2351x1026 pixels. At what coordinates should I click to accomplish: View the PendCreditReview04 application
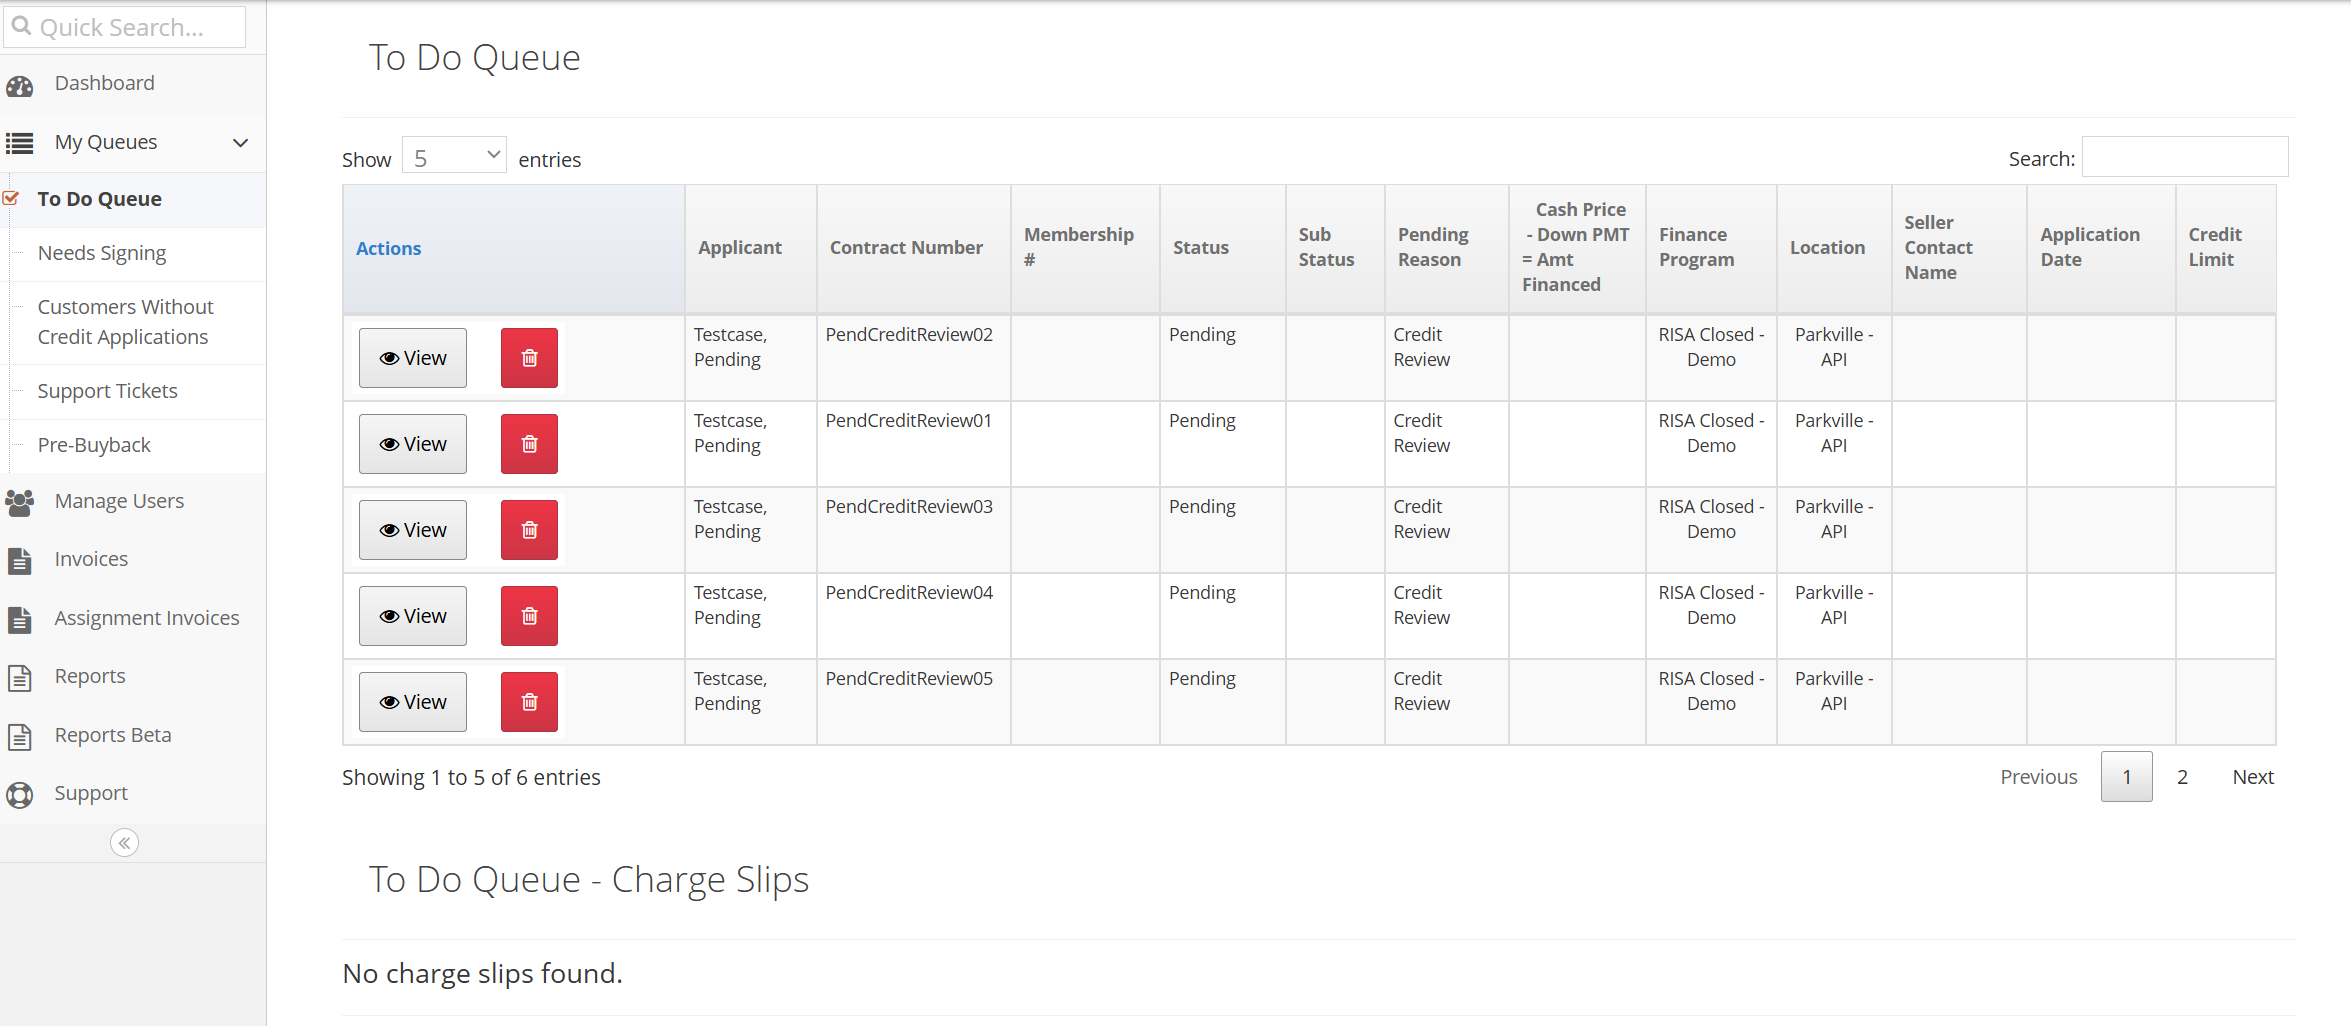[x=413, y=616]
